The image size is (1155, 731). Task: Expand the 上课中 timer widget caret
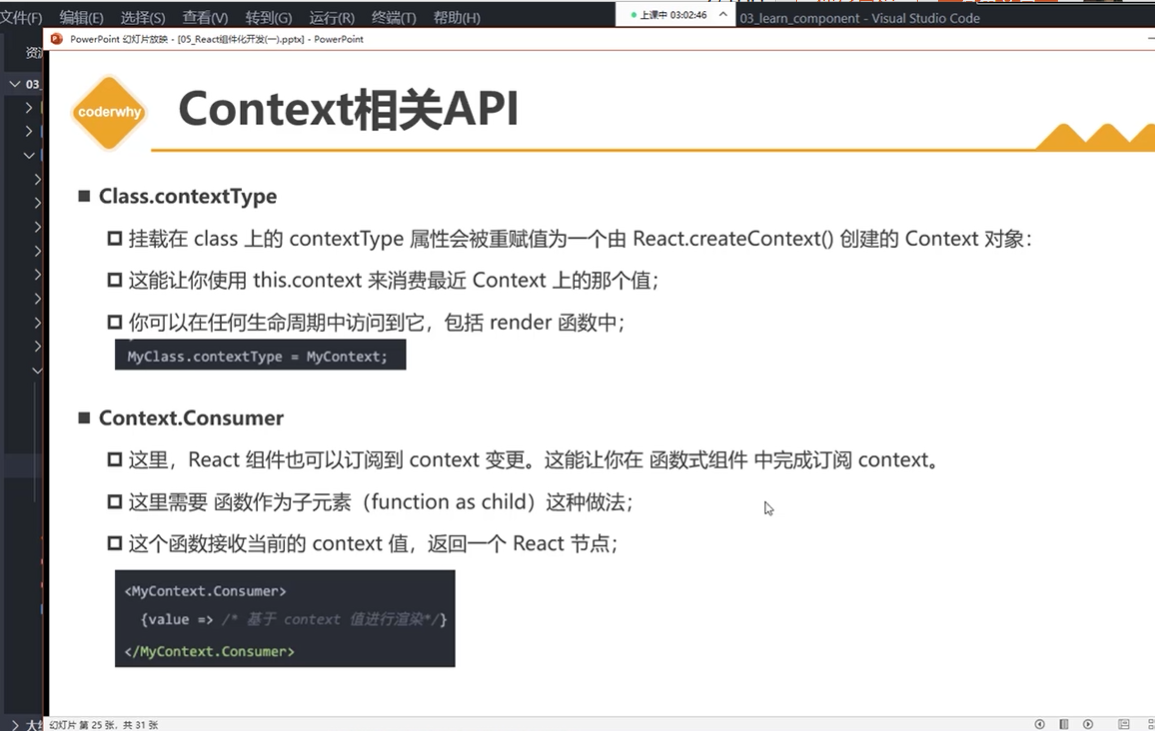click(x=723, y=14)
